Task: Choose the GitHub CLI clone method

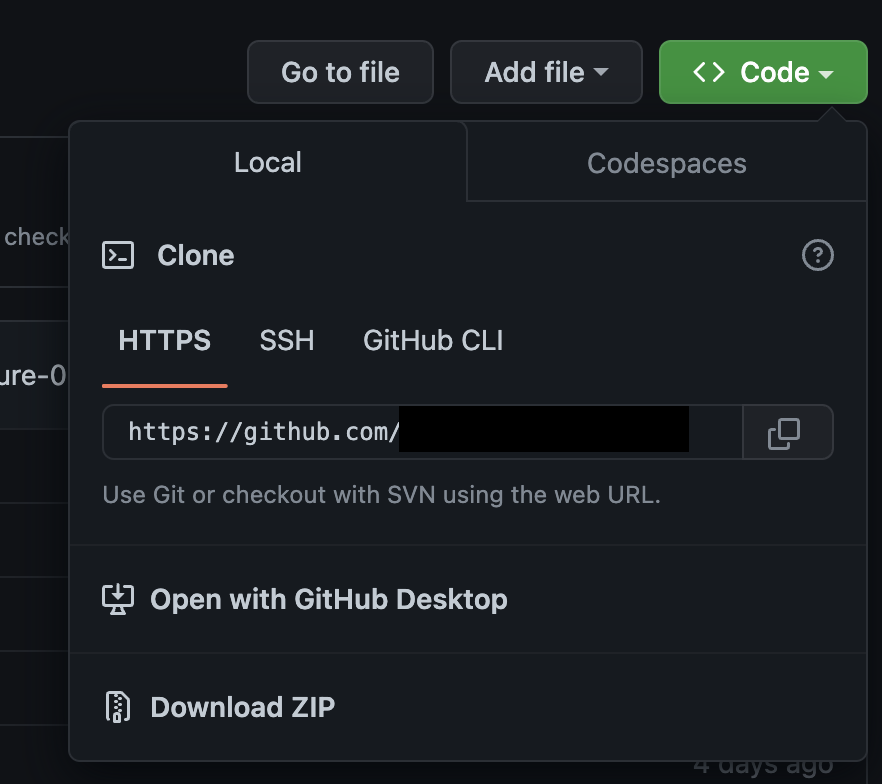Action: (432, 340)
